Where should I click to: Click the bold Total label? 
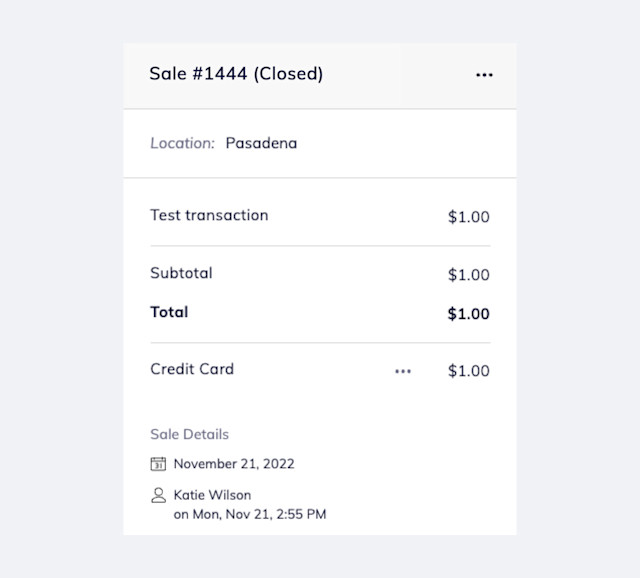point(169,312)
